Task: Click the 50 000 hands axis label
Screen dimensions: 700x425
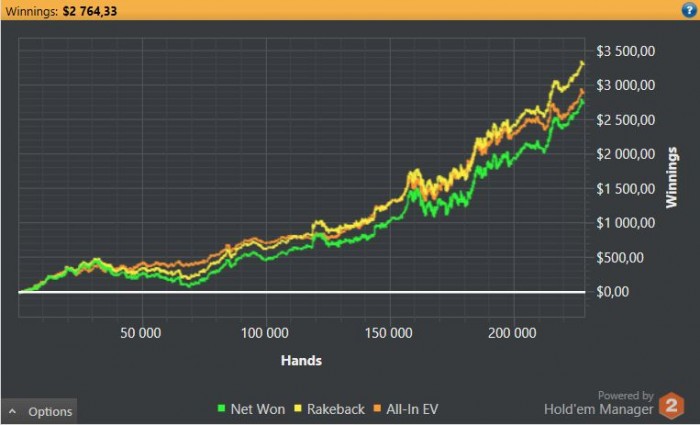Action: 141,333
